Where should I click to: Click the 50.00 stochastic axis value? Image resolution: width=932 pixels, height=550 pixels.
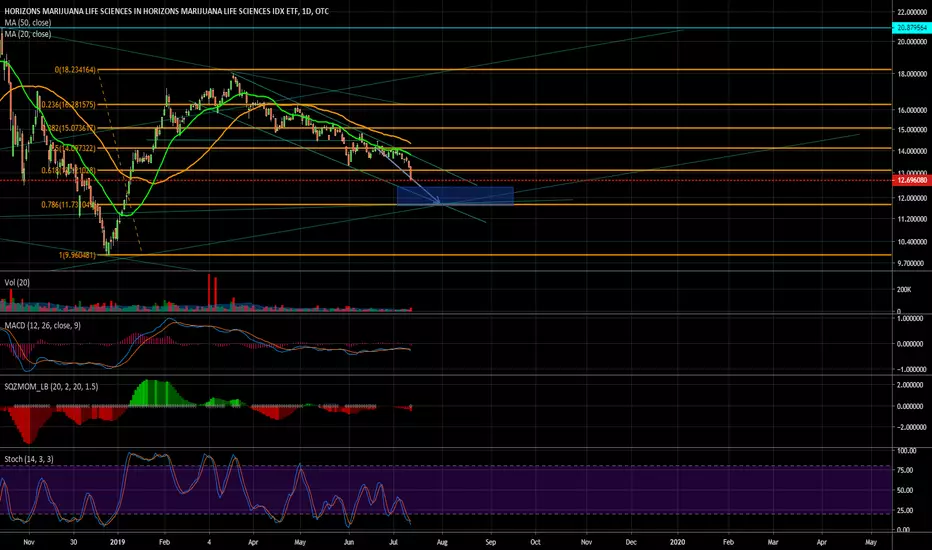pos(905,491)
